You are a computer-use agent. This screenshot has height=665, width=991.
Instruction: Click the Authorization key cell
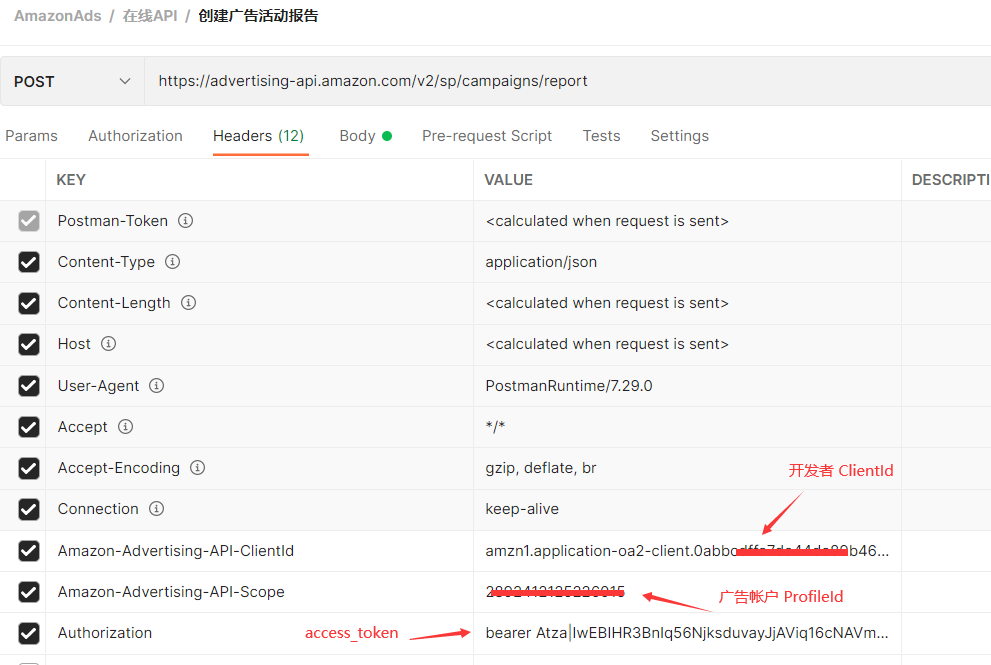[259, 633]
